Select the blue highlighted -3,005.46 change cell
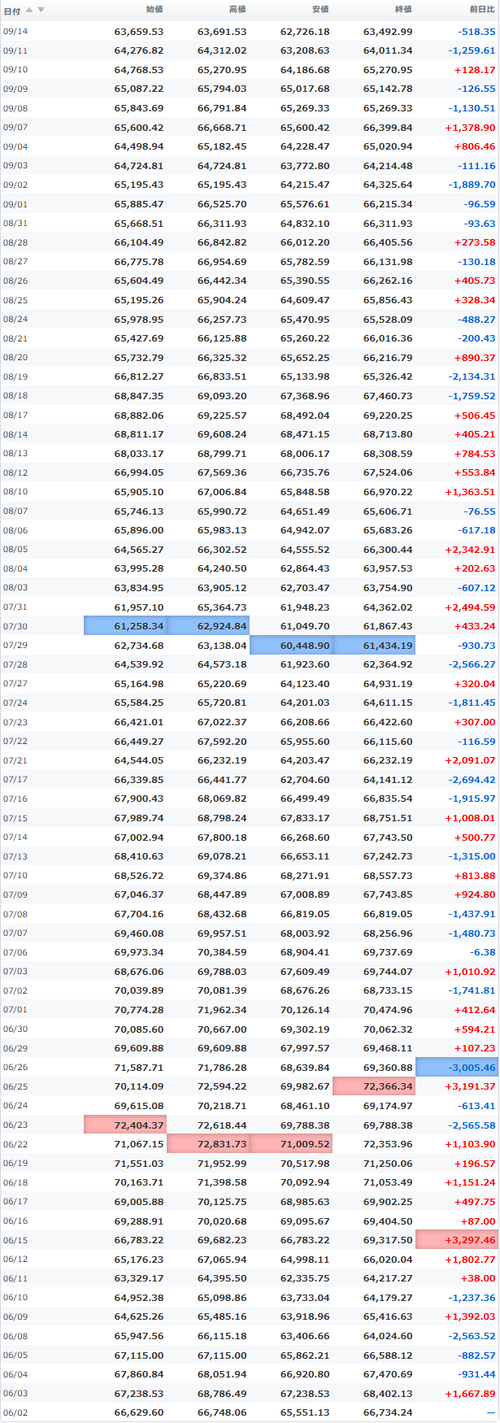 tap(457, 1067)
